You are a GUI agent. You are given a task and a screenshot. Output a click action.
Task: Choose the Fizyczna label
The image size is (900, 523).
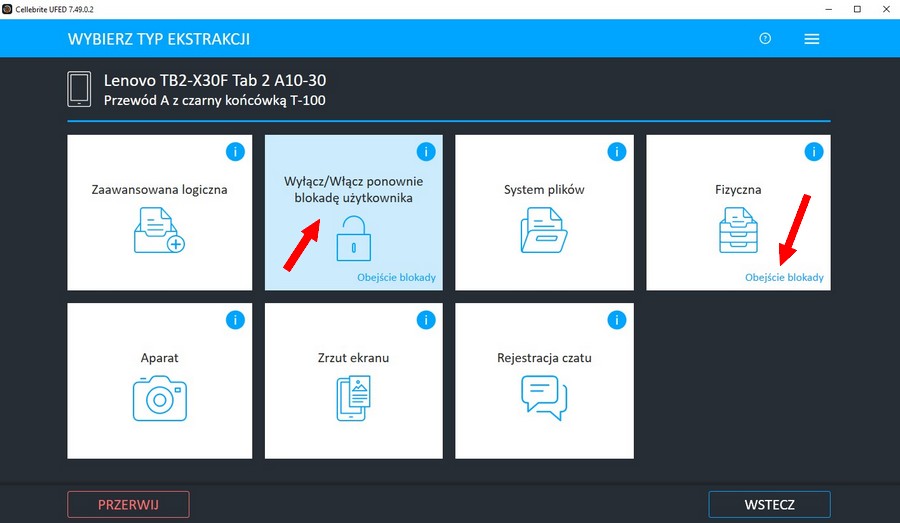(738, 189)
